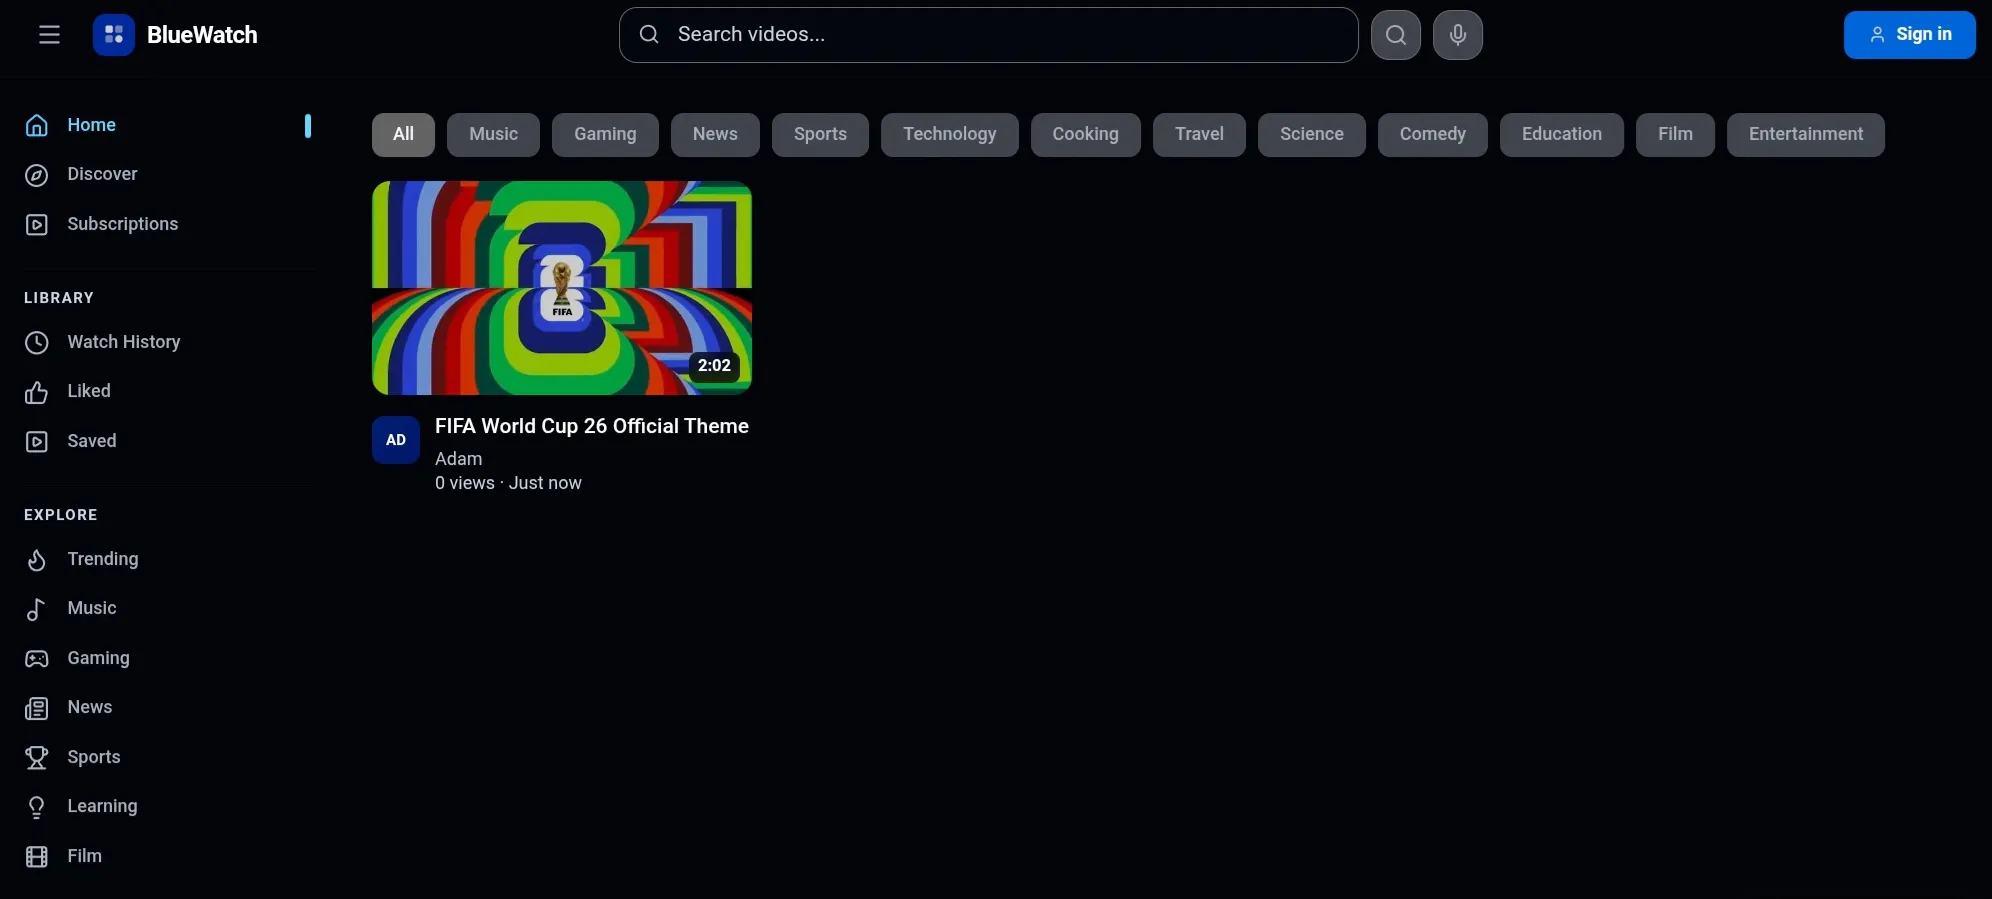Screen dimensions: 1992x899
Task: Filter by the Comedy chip
Action: (1433, 135)
